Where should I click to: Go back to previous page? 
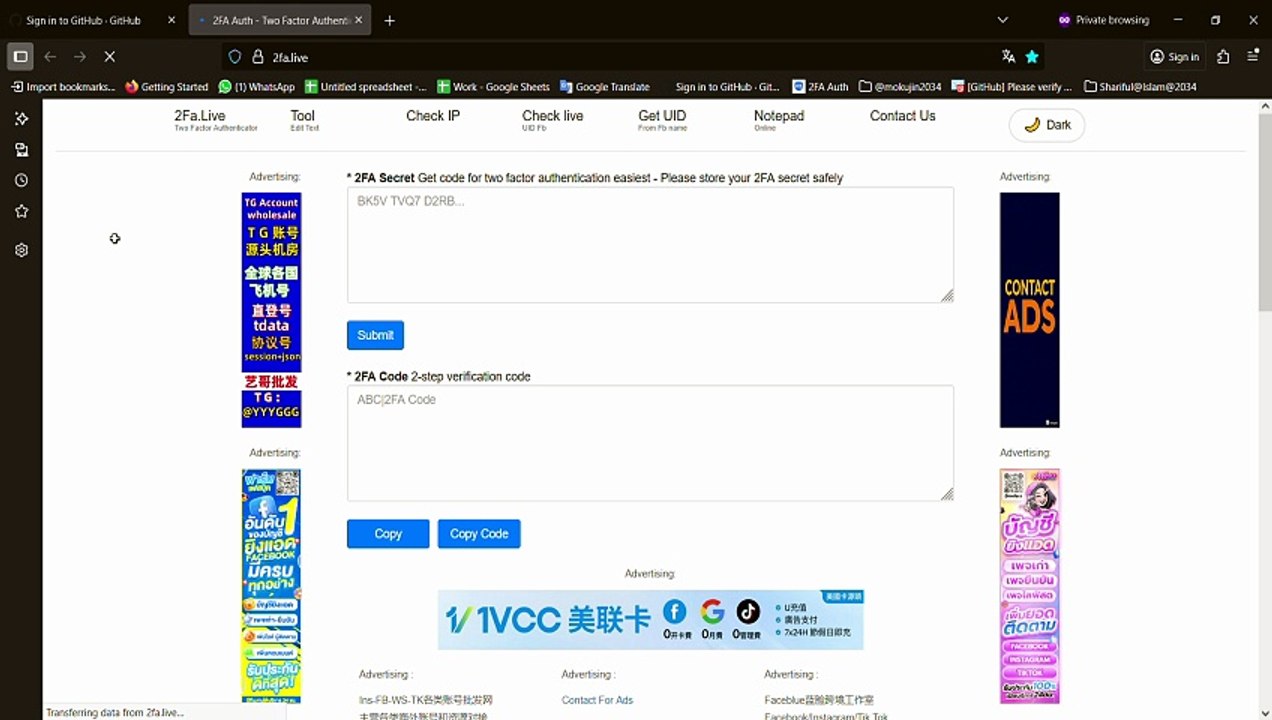50,57
